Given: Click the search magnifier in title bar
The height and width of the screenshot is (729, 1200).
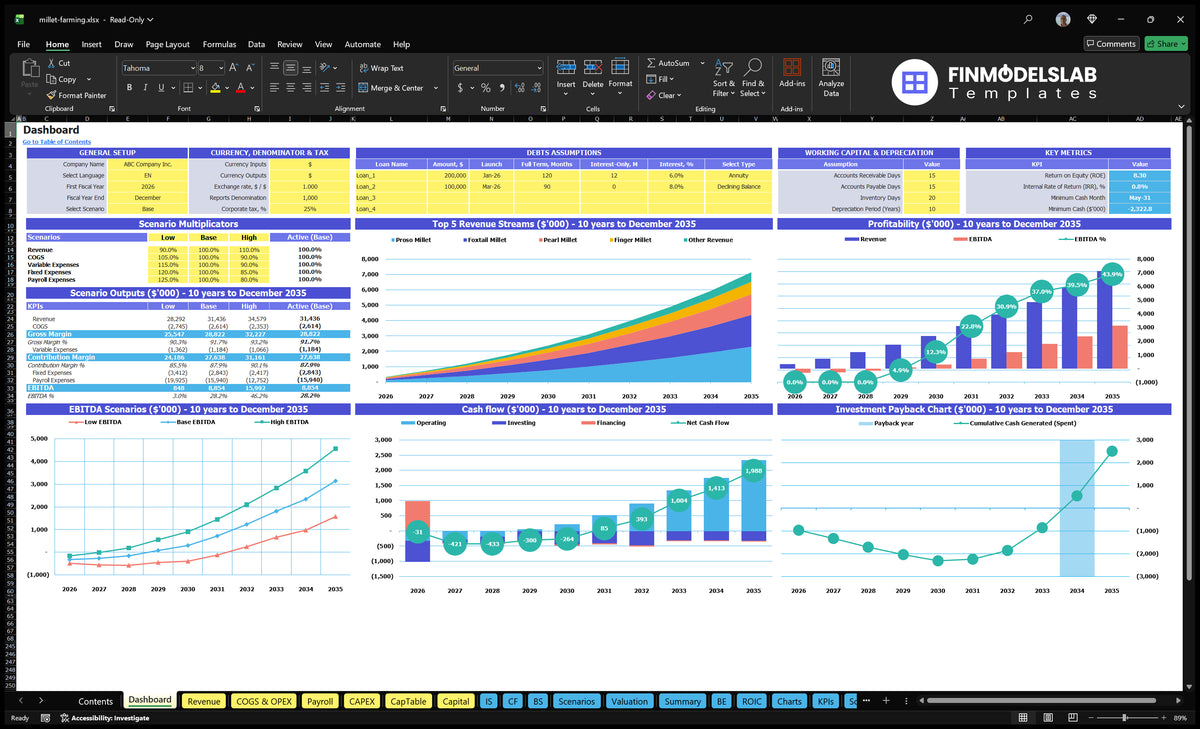Looking at the screenshot, I should click(1028, 18).
